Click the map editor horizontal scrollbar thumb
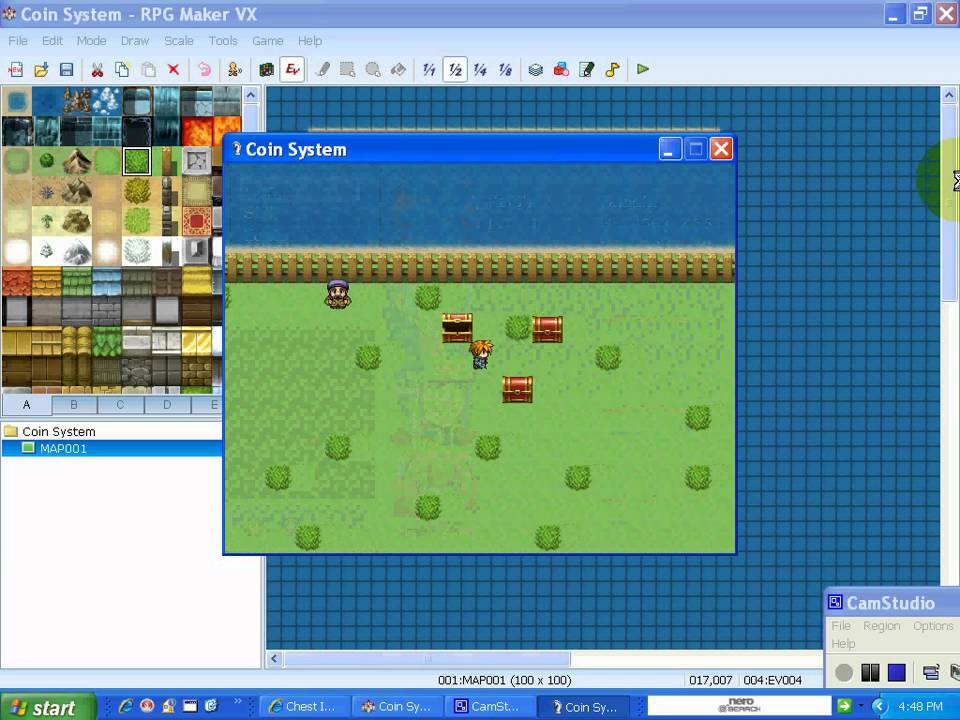This screenshot has width=960, height=720. [427, 659]
